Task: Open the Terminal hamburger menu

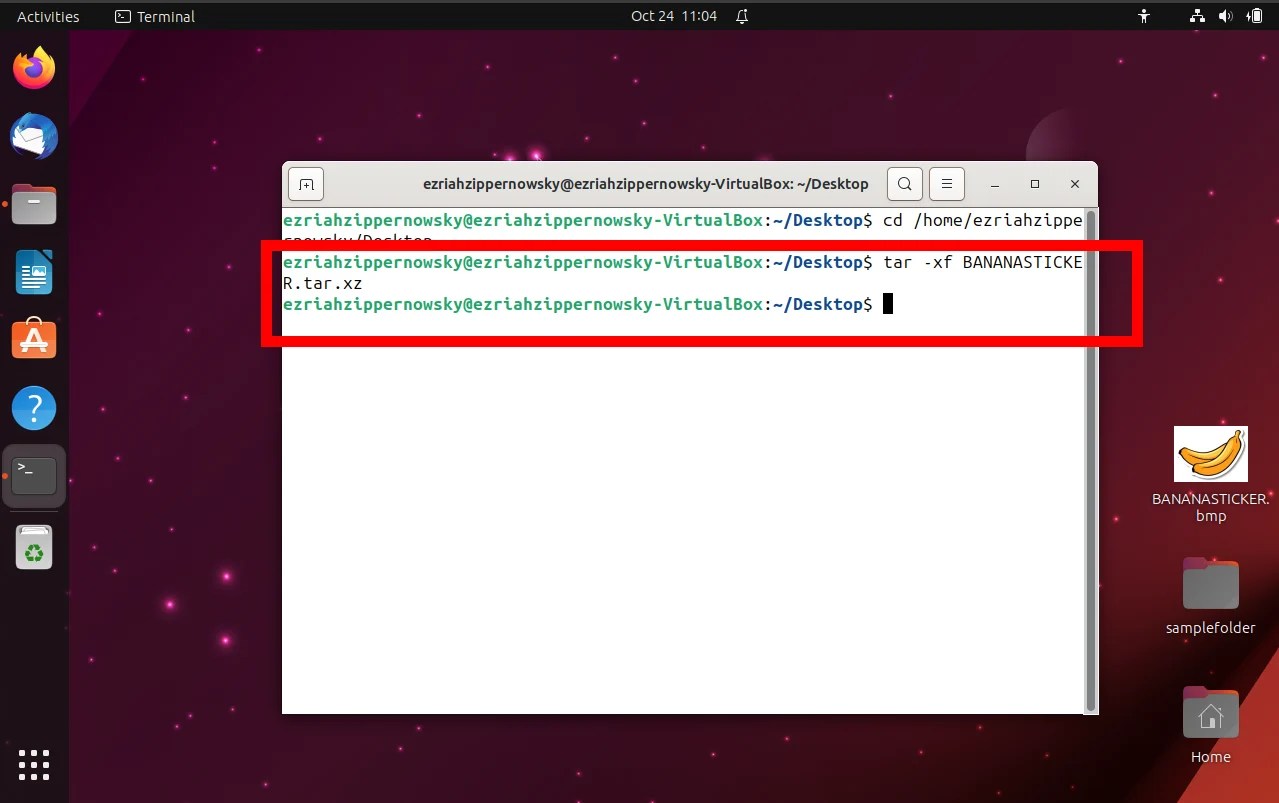Action: (946, 183)
